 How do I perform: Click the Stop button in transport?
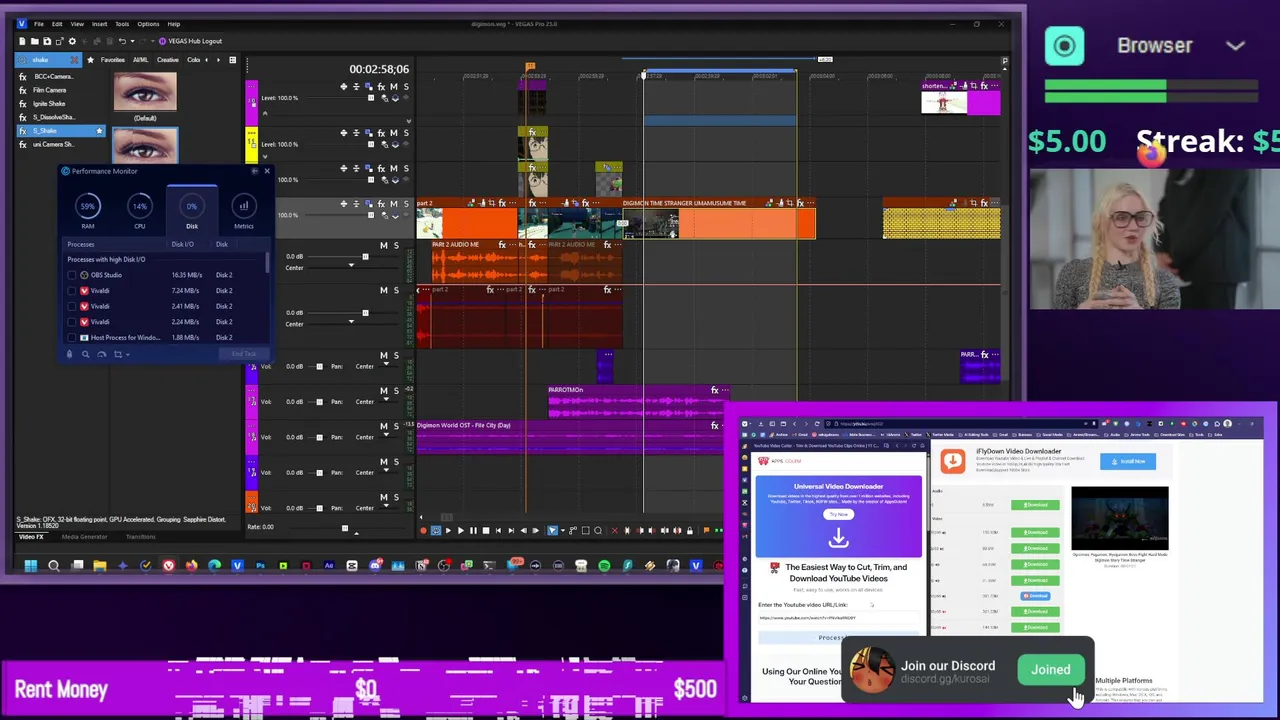click(485, 531)
